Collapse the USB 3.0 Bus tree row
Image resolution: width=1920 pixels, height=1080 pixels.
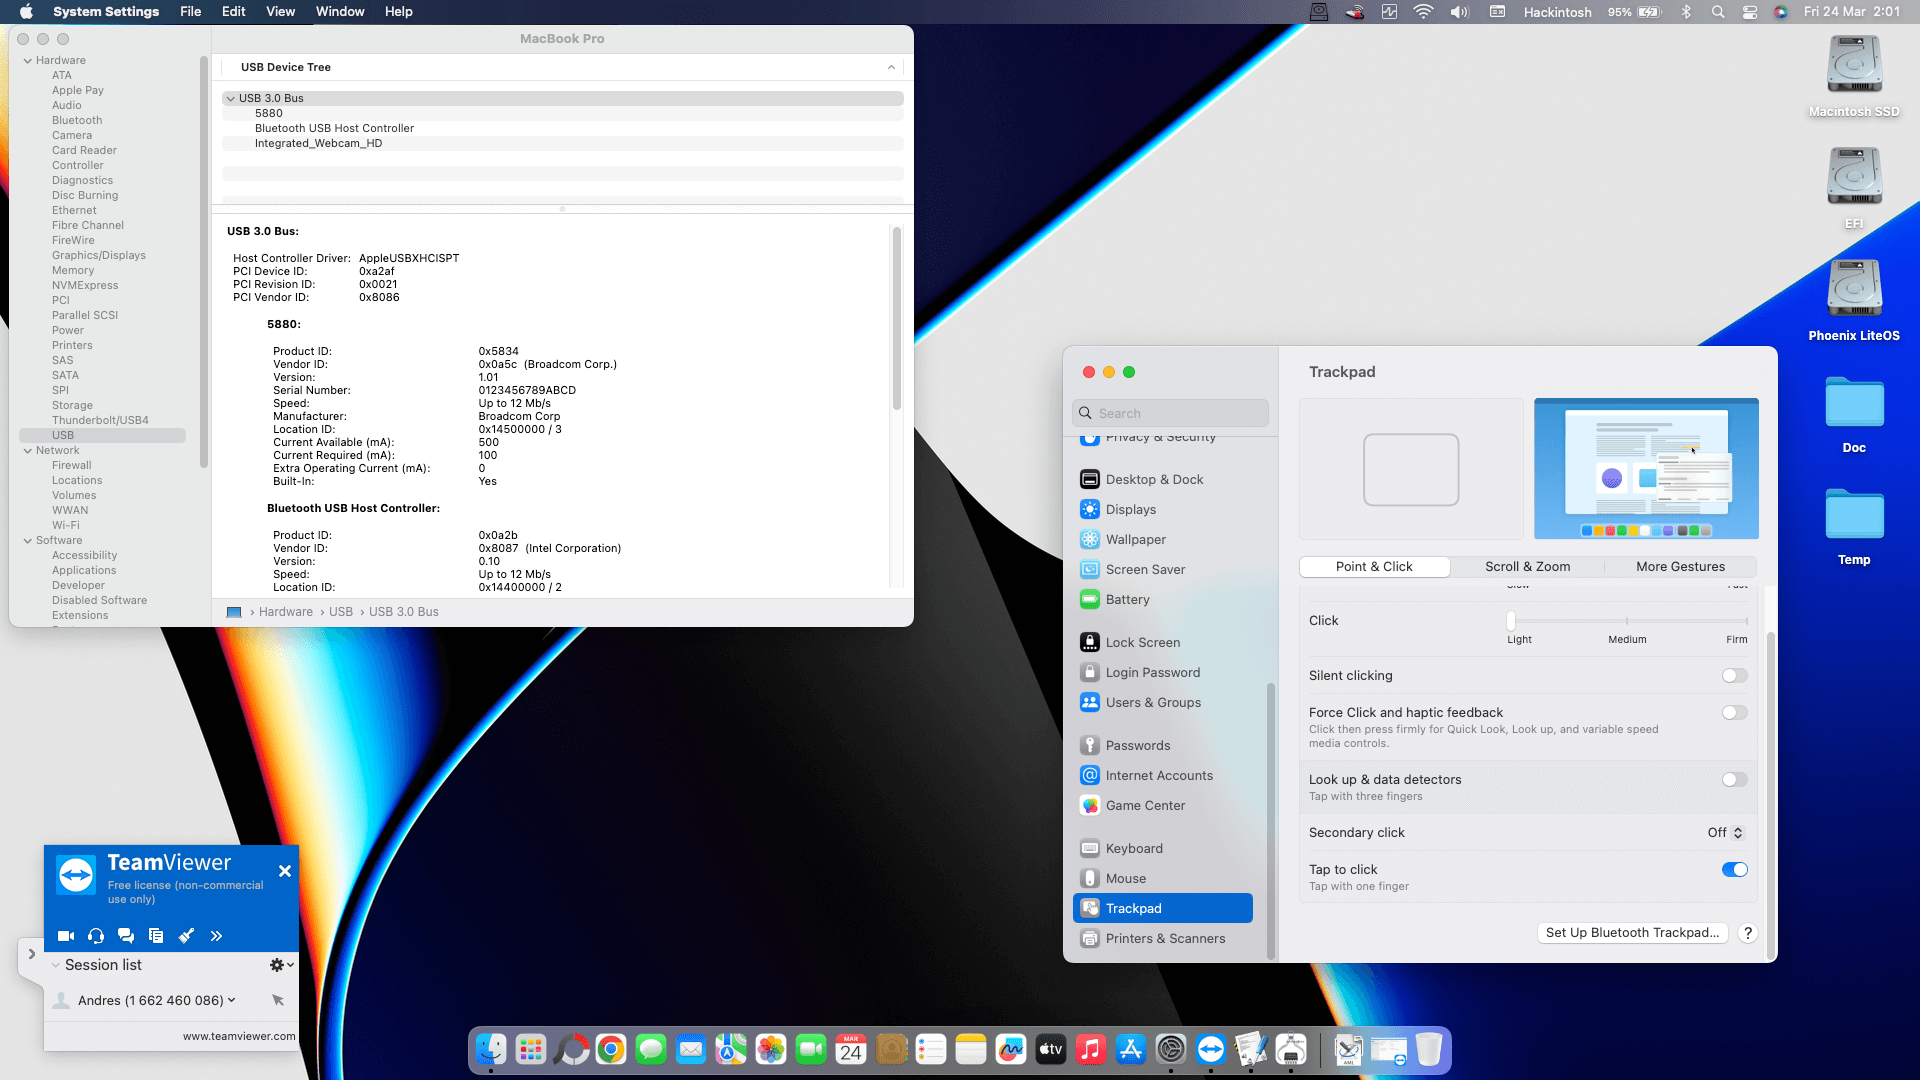click(x=231, y=98)
